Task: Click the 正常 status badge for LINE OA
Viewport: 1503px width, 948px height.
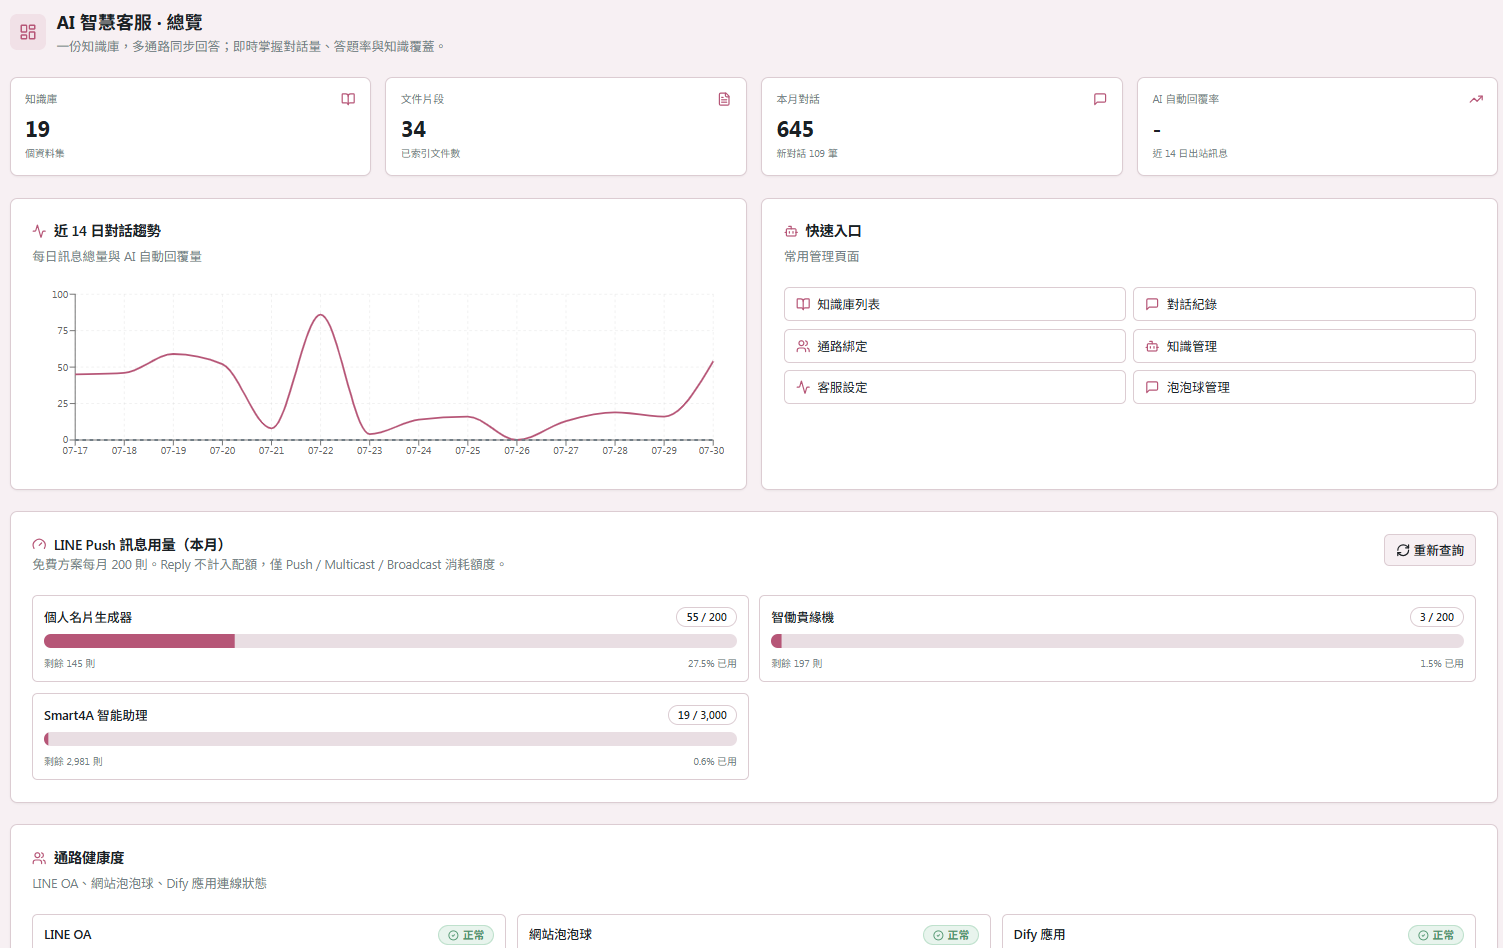Action: 466,935
